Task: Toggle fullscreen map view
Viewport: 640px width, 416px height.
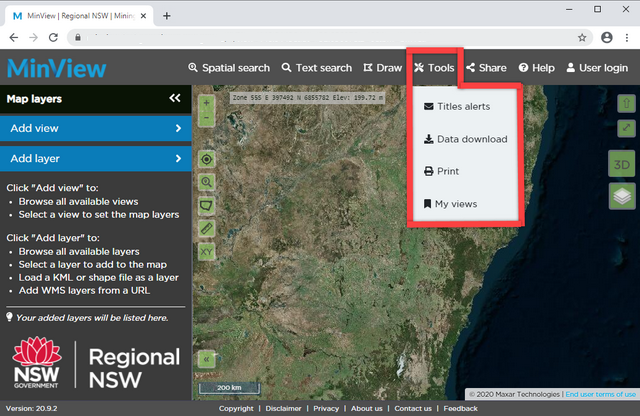Action: (626, 128)
